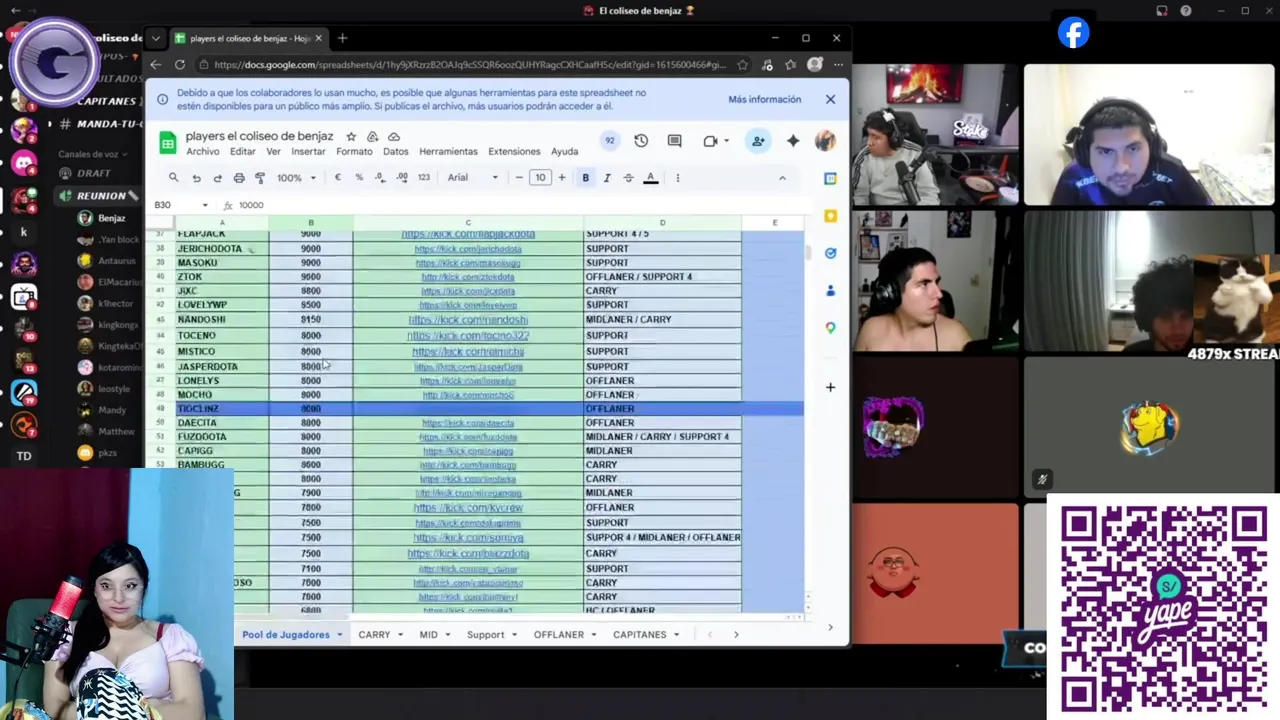Decrease font size with minus button

coord(519,178)
